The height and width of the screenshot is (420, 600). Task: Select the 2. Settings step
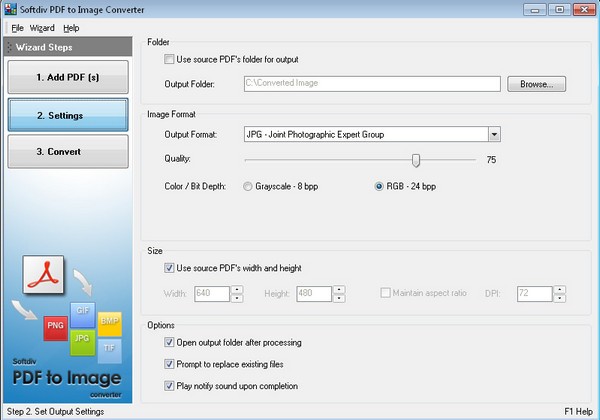click(68, 115)
